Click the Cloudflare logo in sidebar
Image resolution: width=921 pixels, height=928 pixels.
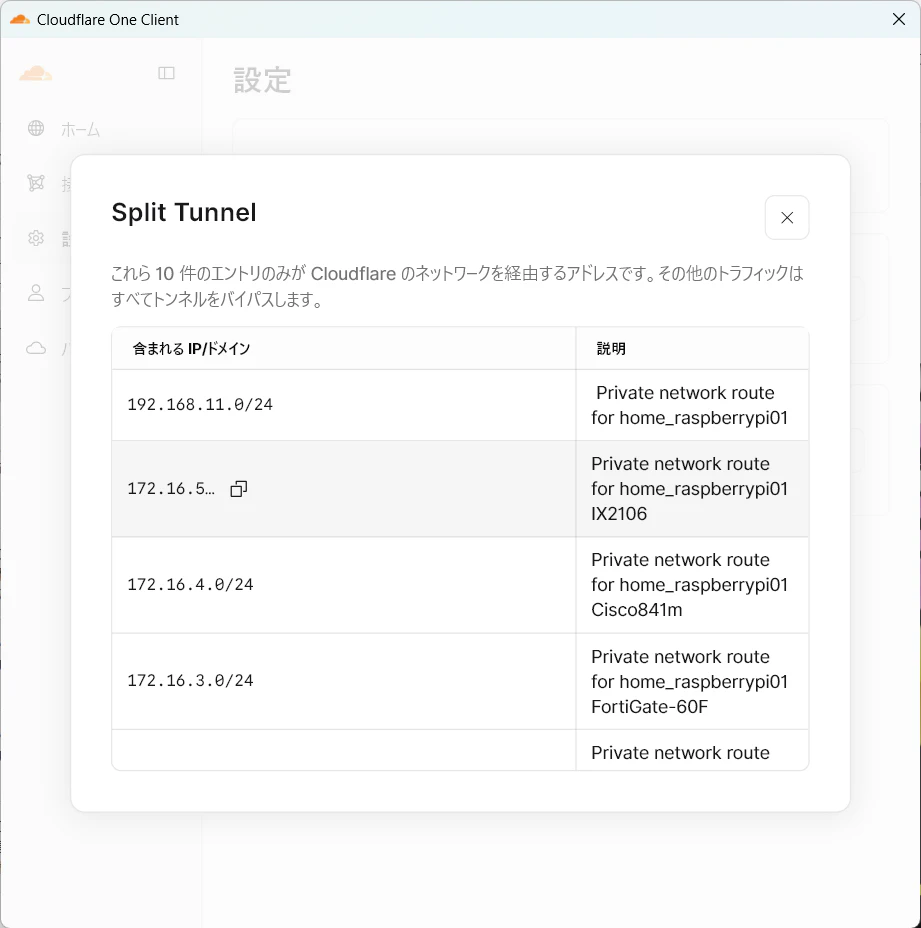click(x=36, y=73)
